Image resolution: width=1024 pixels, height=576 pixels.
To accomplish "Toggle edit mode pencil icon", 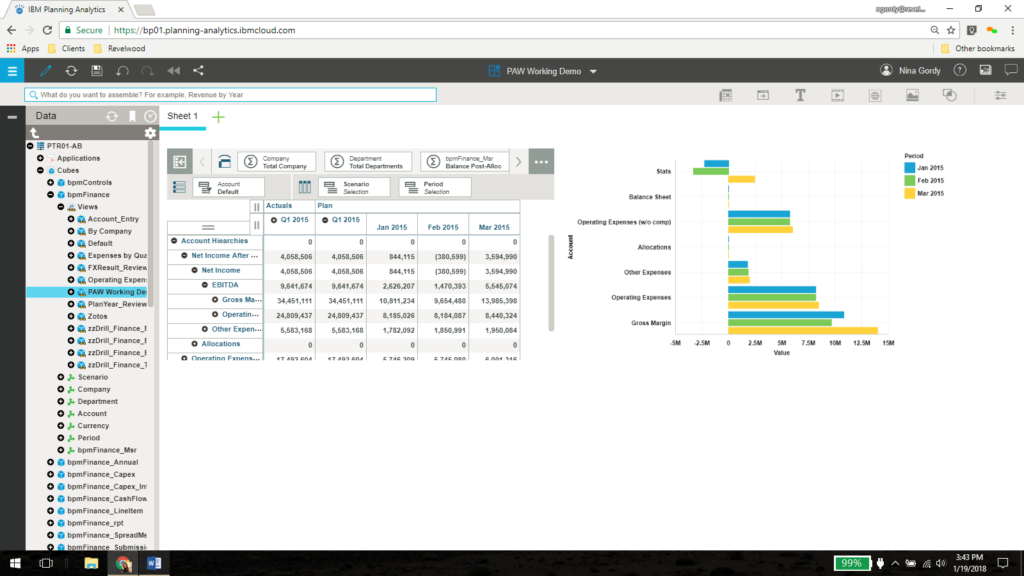I will [45, 71].
